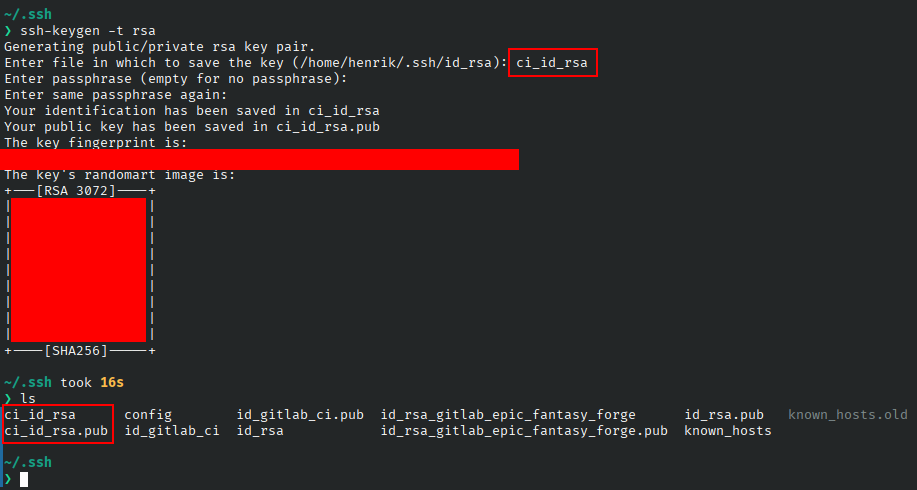Click the ci_id_rsa file in ls output
This screenshot has height=490, width=917.
[x=40, y=415]
